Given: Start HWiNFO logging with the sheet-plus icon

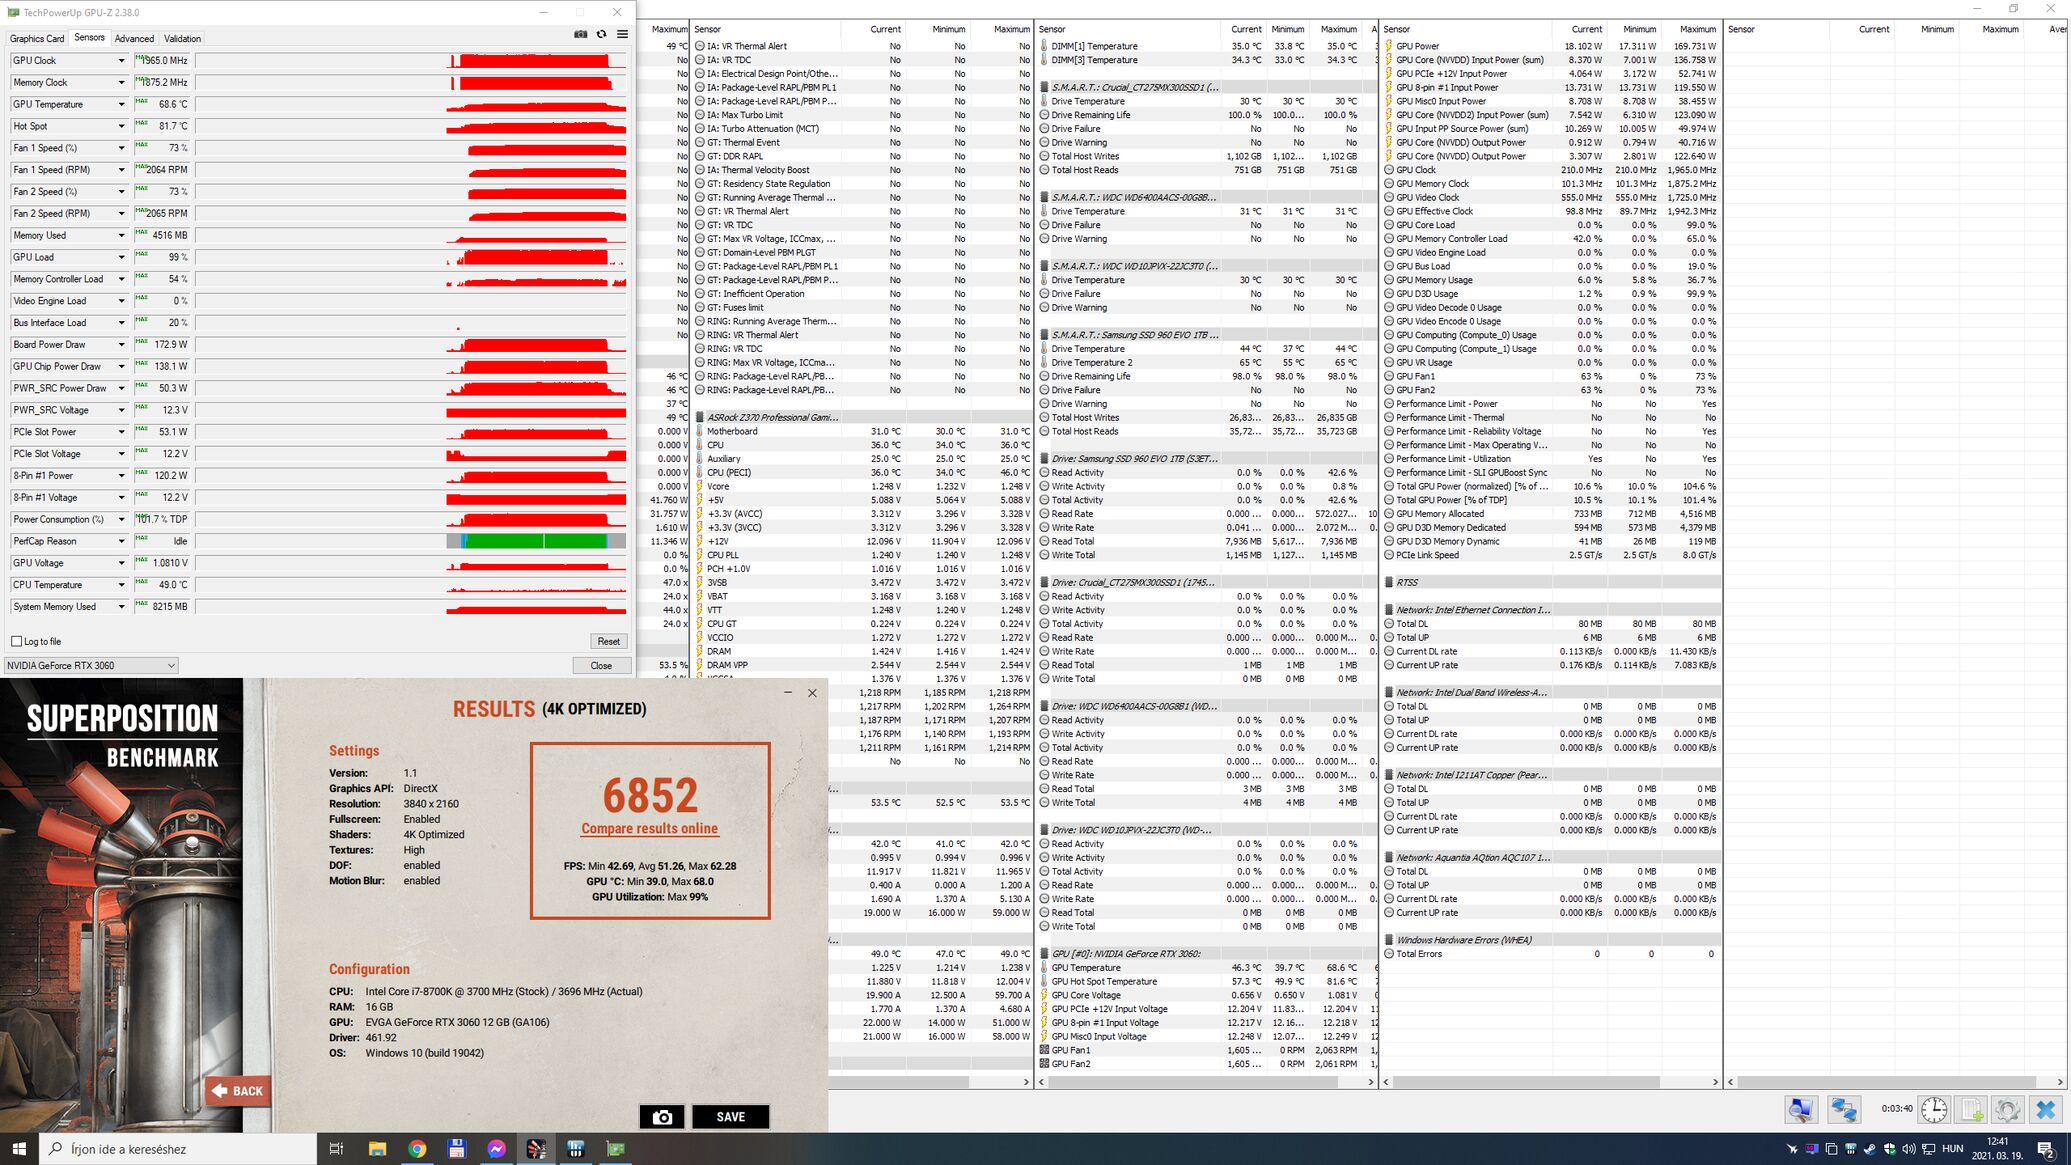Looking at the screenshot, I should coord(1972,1109).
